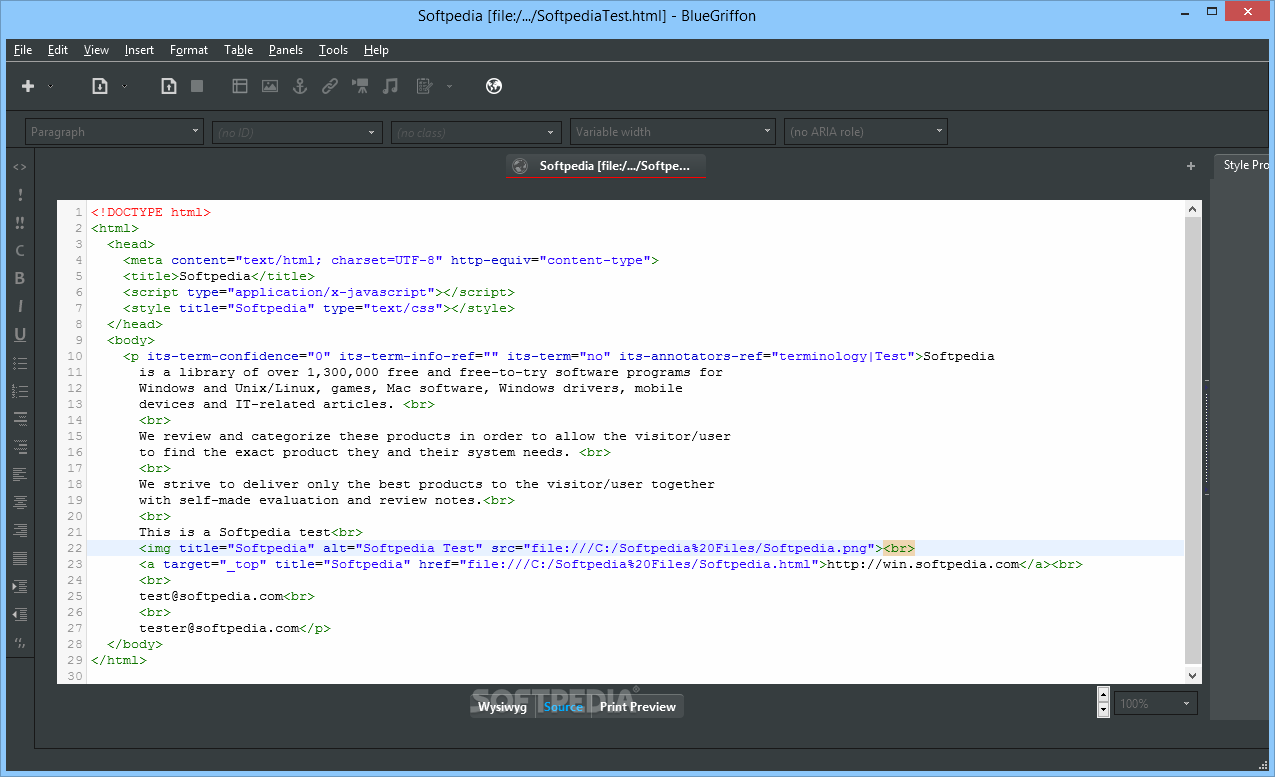
Task: Open the File menu
Action: click(23, 50)
